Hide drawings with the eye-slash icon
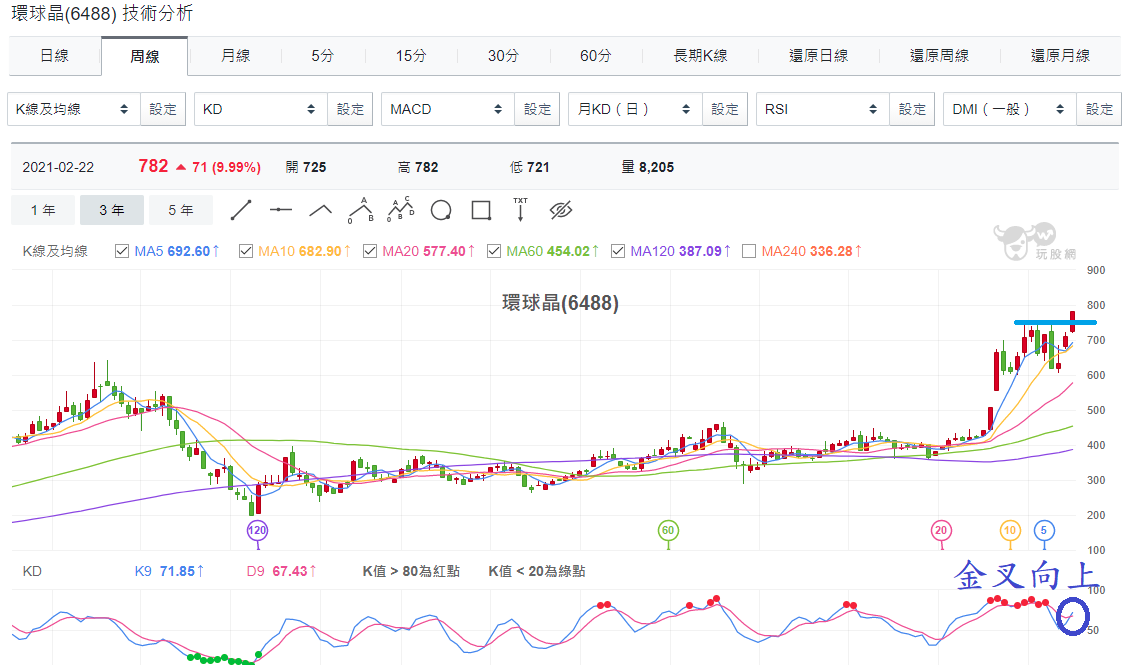 [x=561, y=210]
